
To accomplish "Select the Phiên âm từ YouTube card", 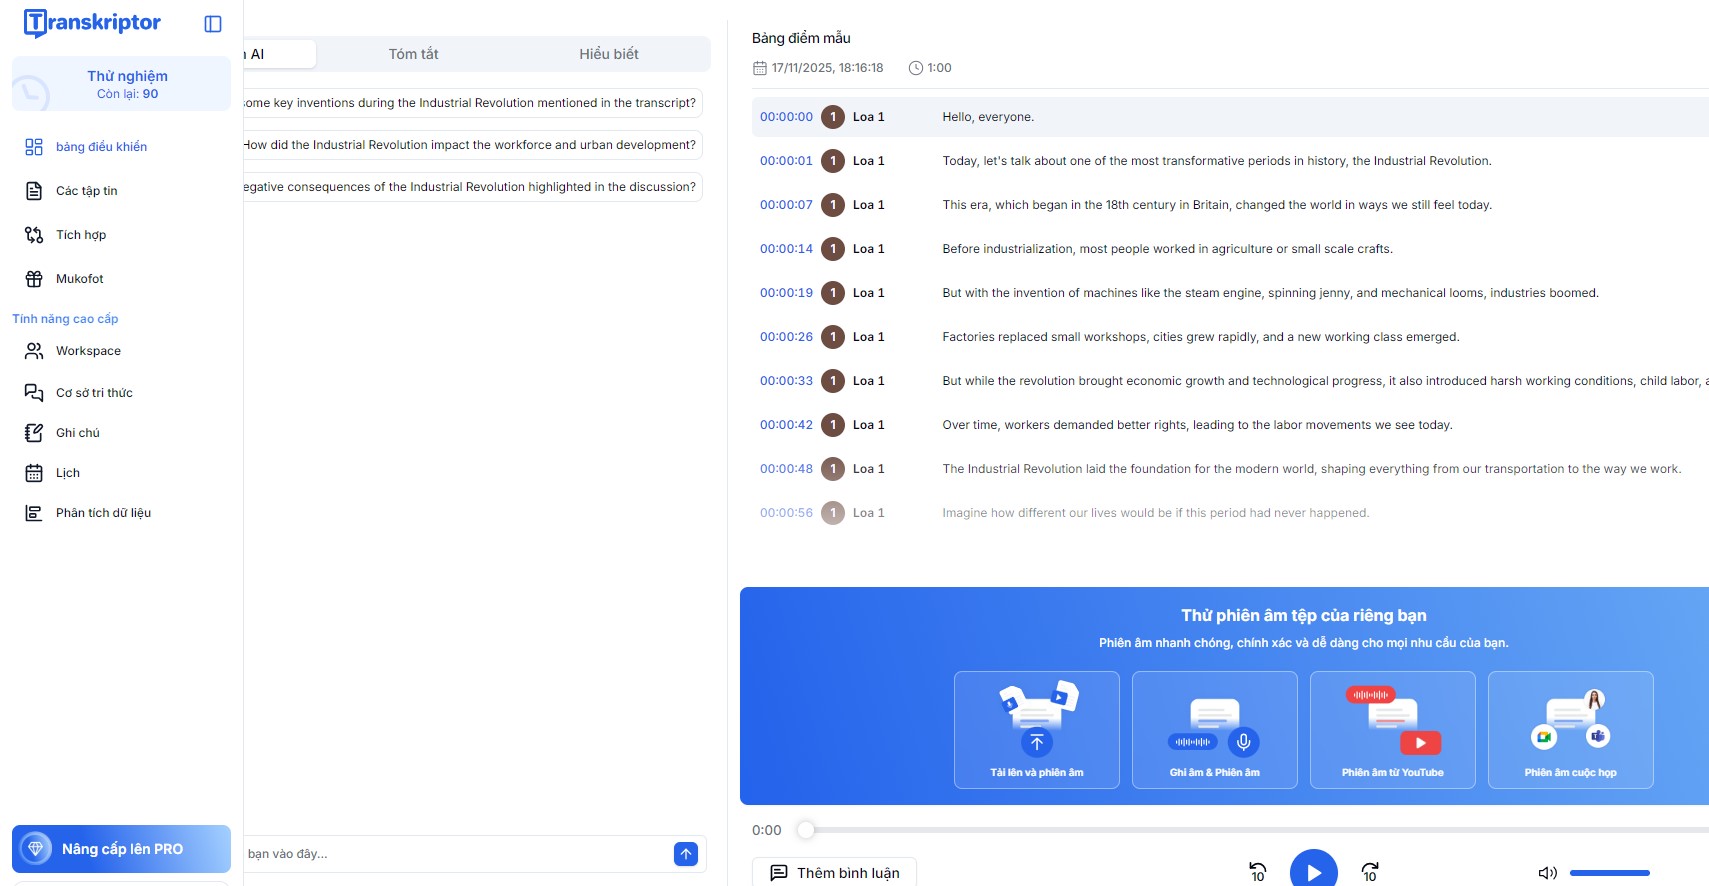I will pyautogui.click(x=1392, y=730).
